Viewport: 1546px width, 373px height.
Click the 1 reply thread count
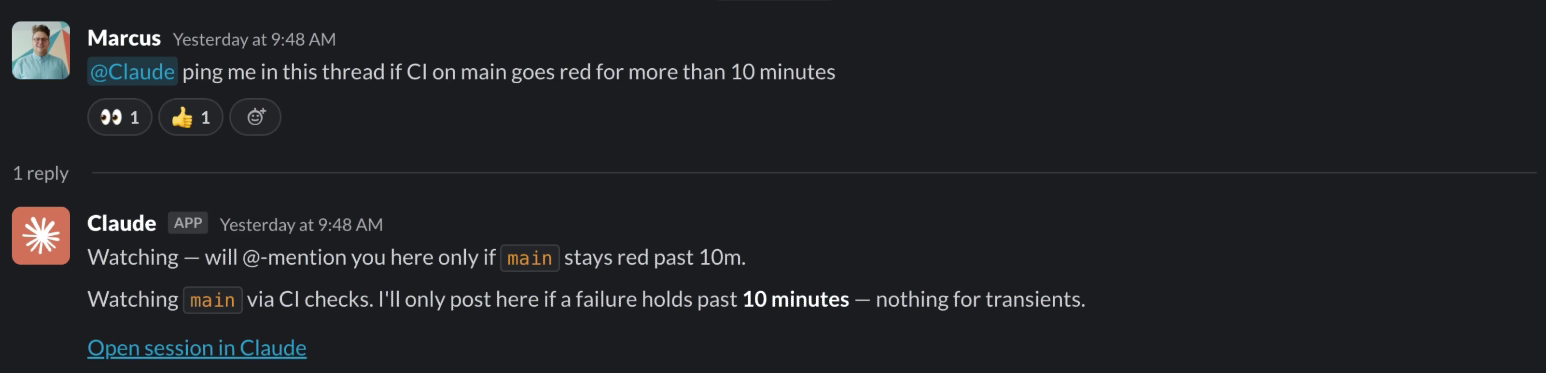coord(40,173)
